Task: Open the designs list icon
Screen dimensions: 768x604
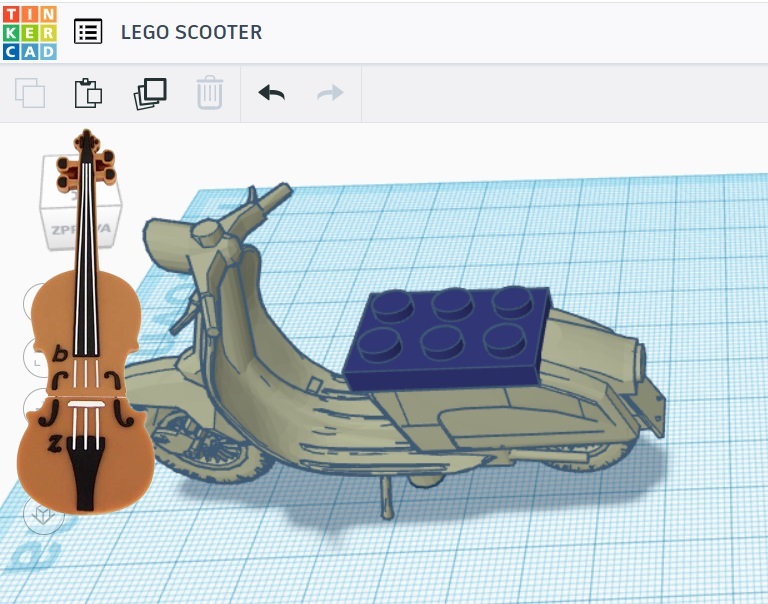Action: click(88, 32)
